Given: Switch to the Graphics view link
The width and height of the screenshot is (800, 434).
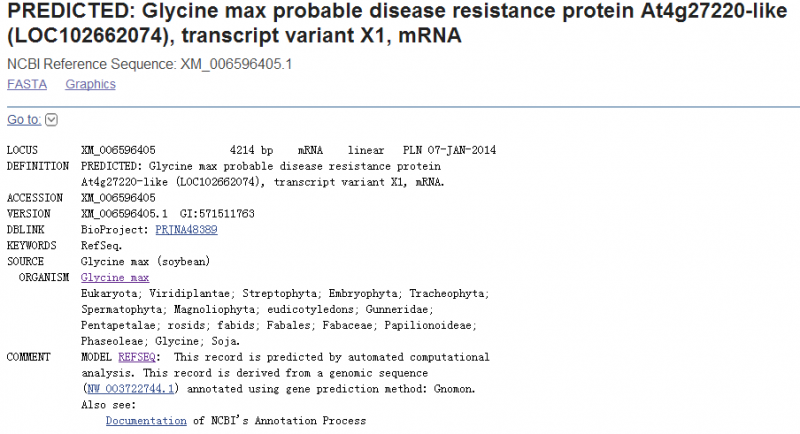Looking at the screenshot, I should click(90, 84).
